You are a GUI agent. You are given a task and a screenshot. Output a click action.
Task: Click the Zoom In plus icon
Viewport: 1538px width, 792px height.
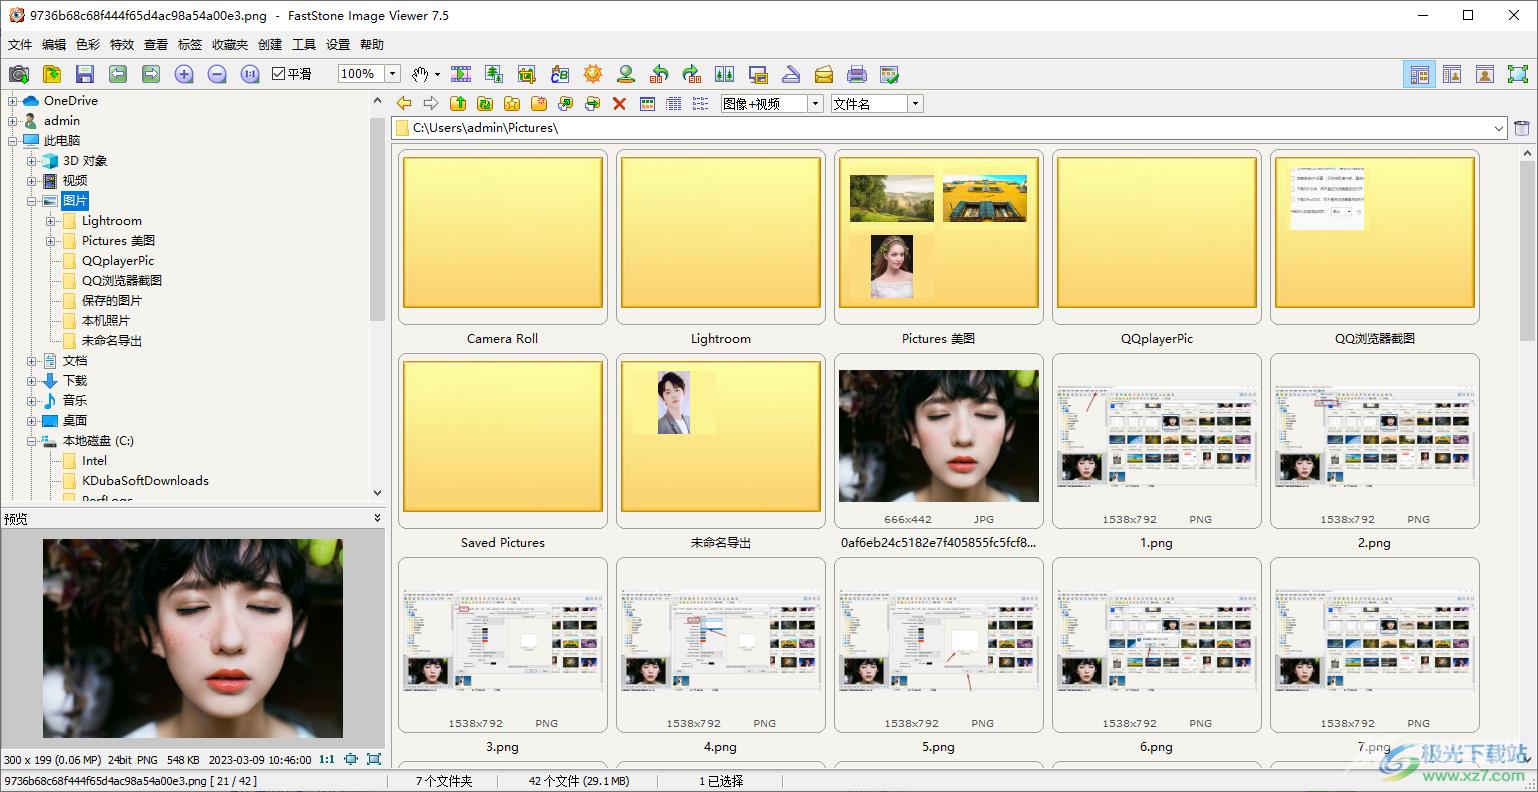[184, 74]
